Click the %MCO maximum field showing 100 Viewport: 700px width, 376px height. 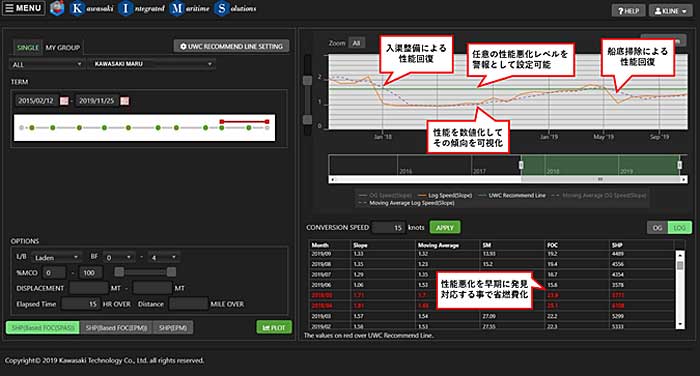91,272
